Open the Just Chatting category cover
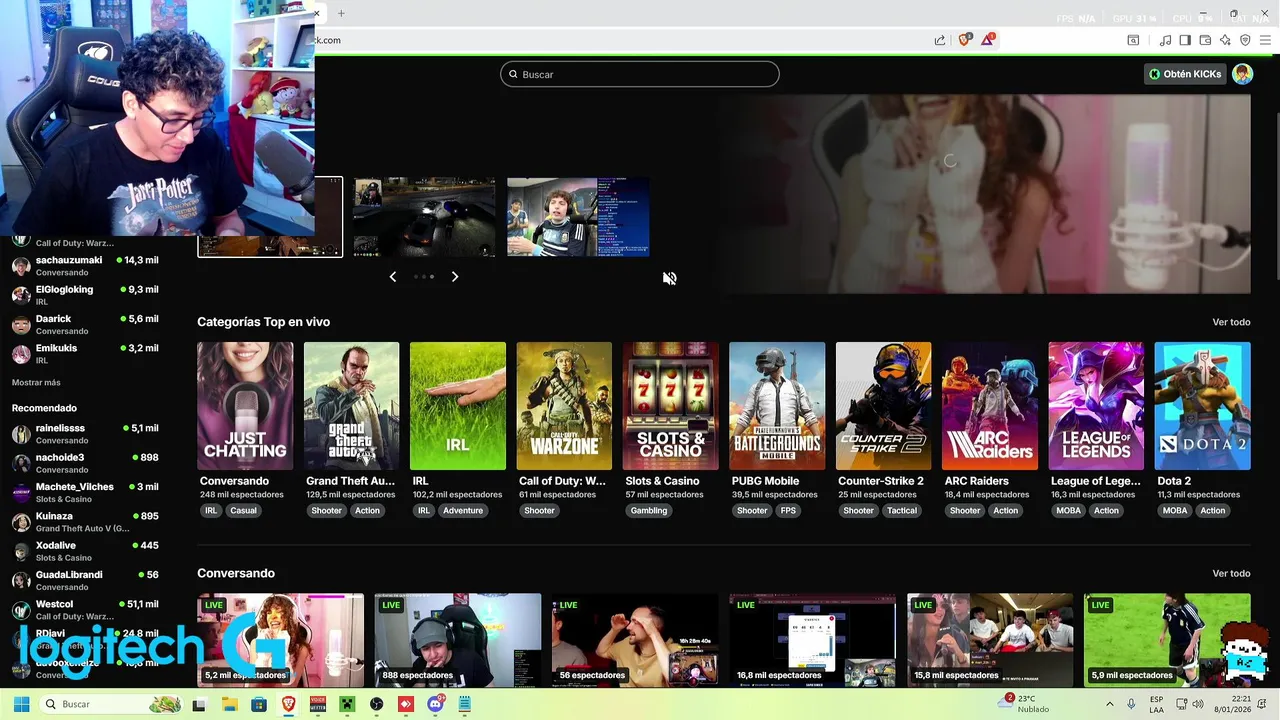 click(245, 406)
